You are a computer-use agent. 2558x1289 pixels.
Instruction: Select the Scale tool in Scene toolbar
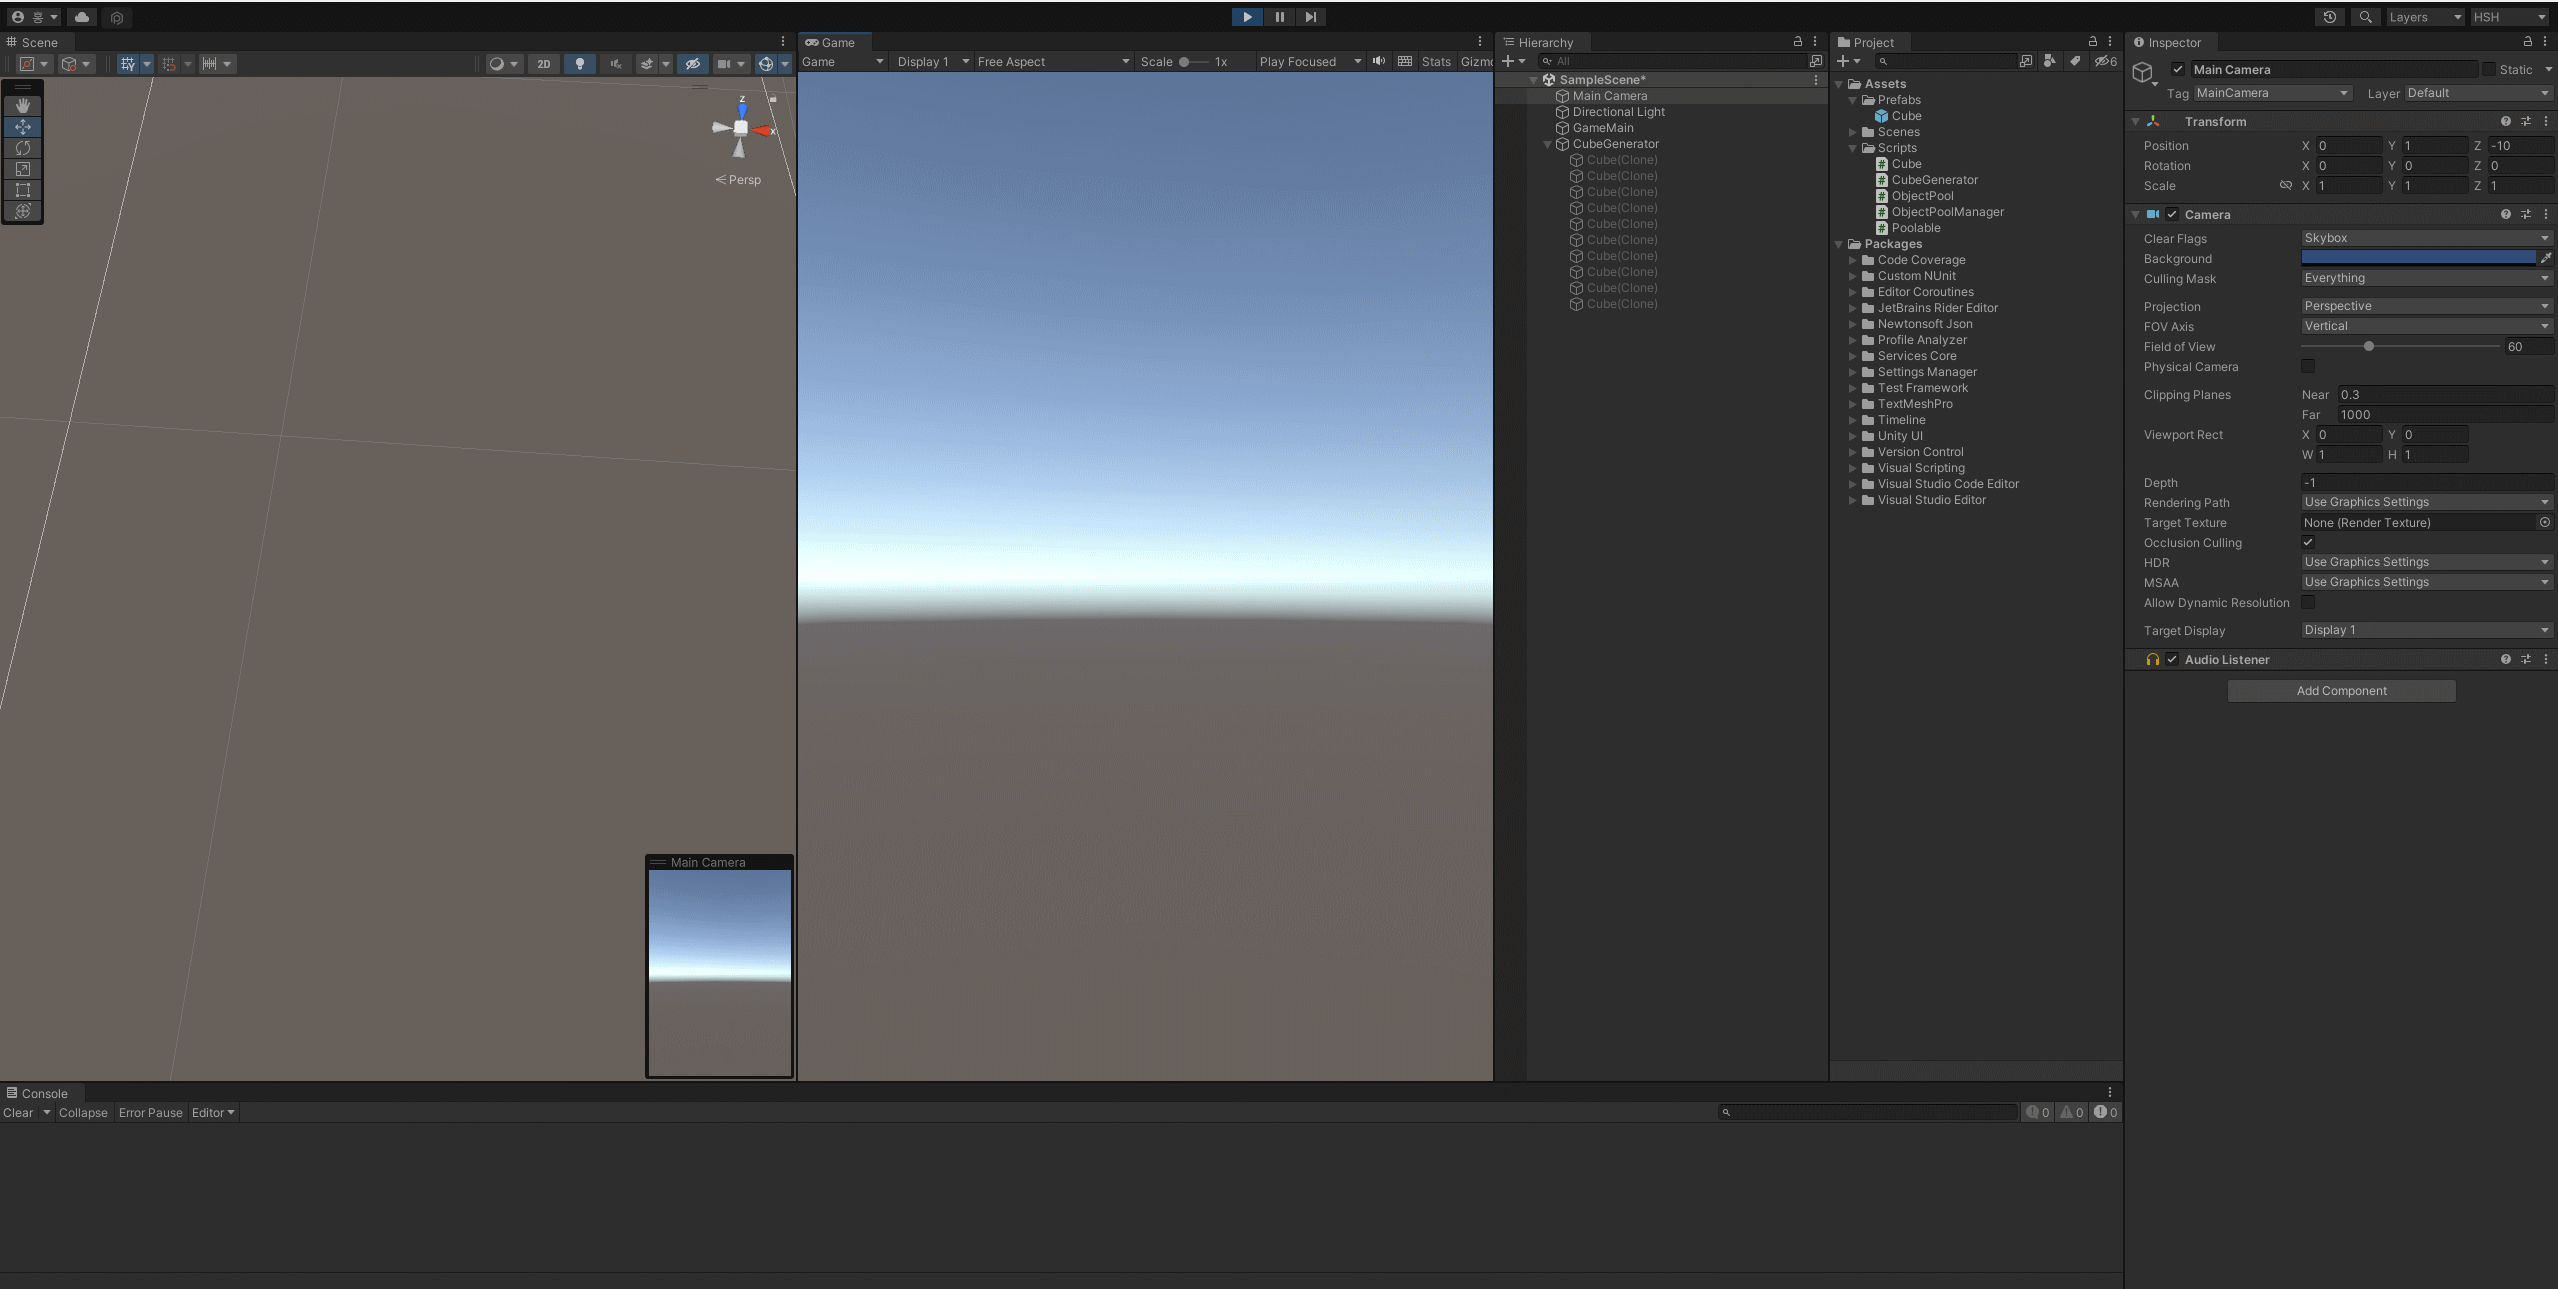(23, 169)
